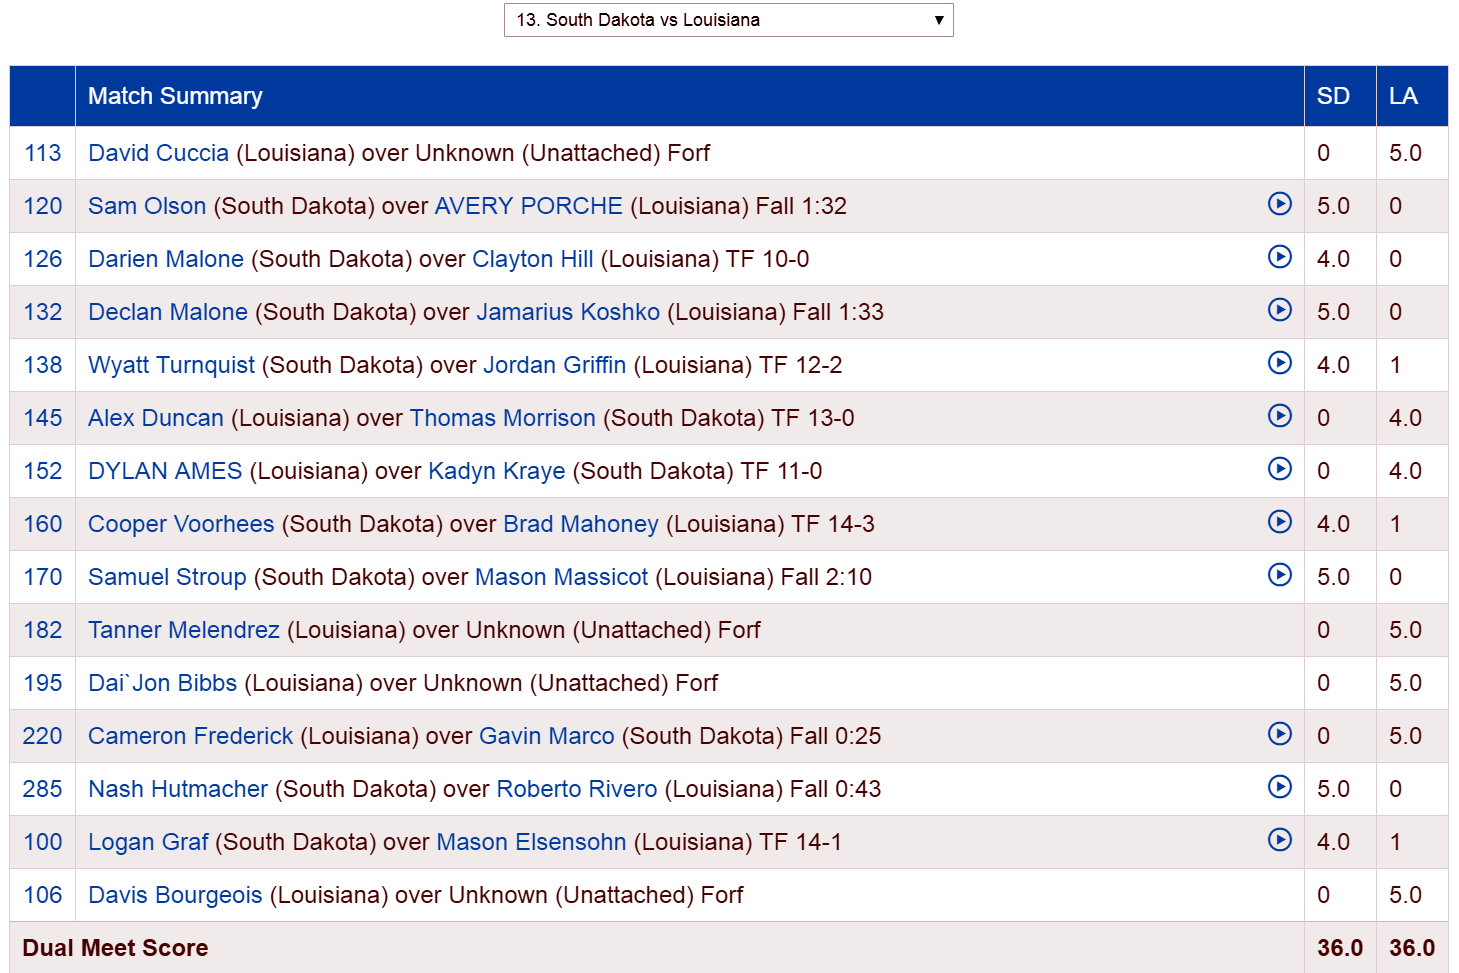This screenshot has width=1459, height=973.
Task: Open AVERY PORCHE wrestler link
Action: (x=529, y=206)
